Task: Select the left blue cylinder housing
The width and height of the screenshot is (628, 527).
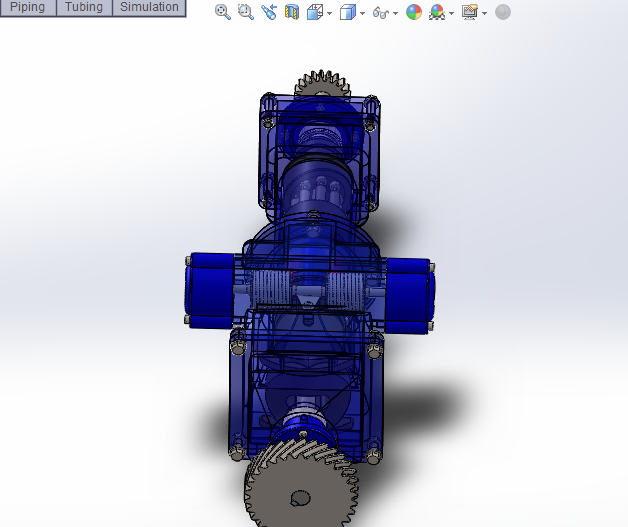Action: 210,291
